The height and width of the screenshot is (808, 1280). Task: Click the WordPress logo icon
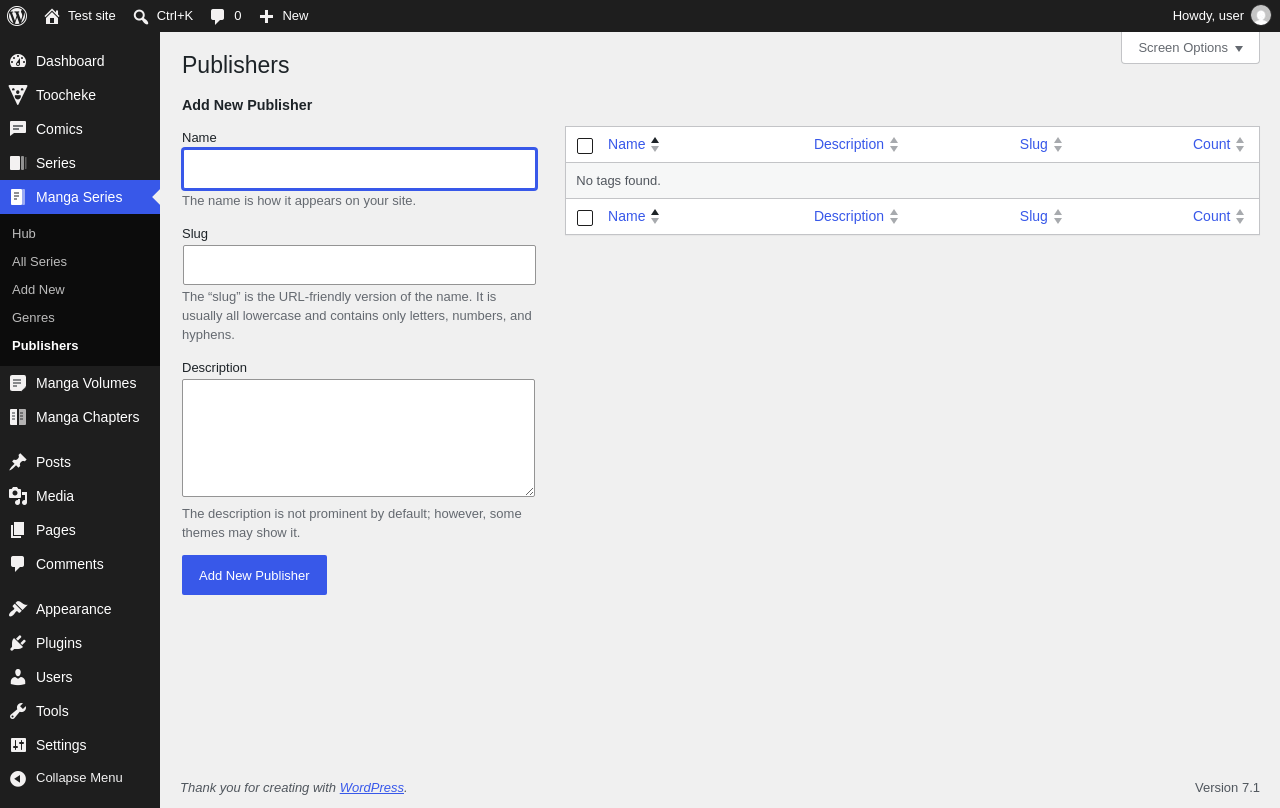click(17, 16)
